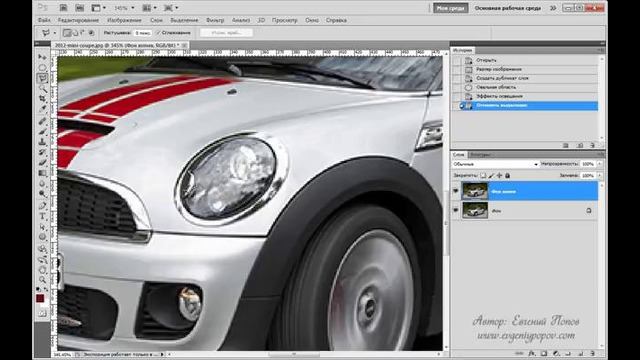The image size is (640, 360).
Task: Open the blend mode dropdown «Обычные»
Action: click(496, 164)
